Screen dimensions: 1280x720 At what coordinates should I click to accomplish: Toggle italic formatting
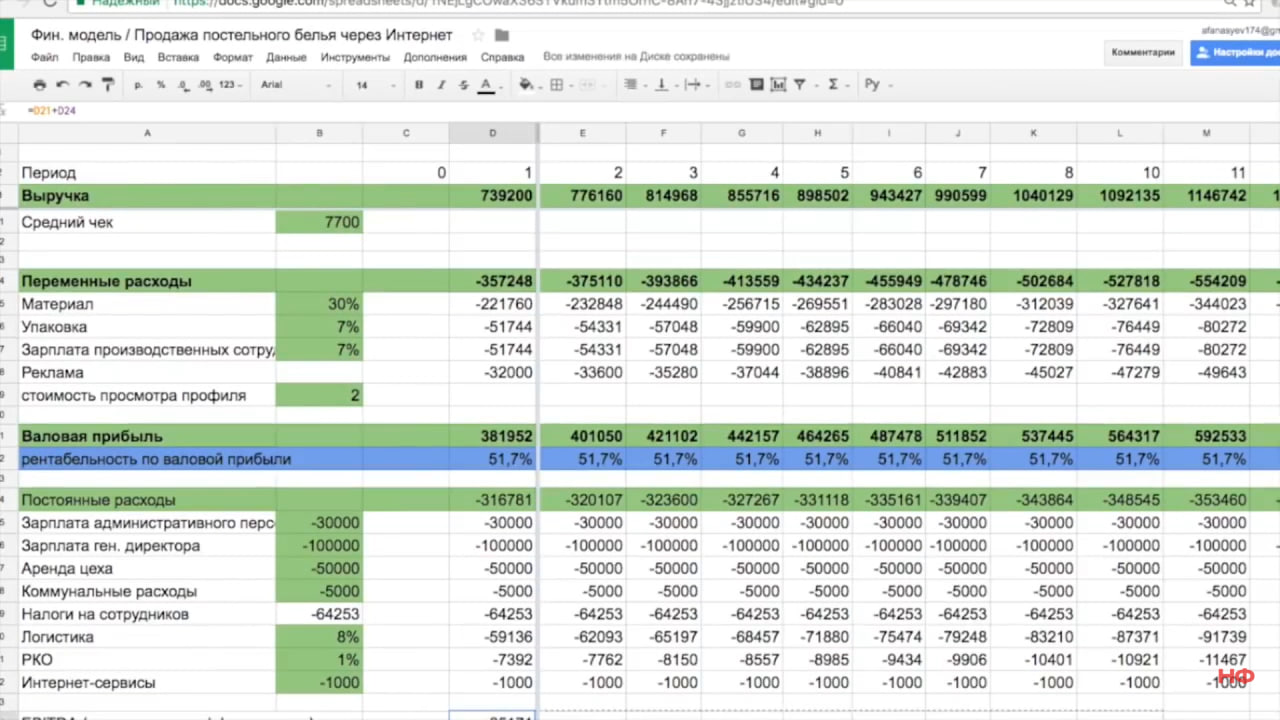(x=441, y=85)
